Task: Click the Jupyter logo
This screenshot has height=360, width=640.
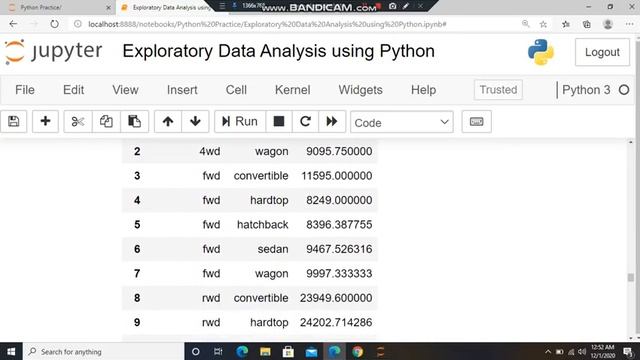Action: 53,52
